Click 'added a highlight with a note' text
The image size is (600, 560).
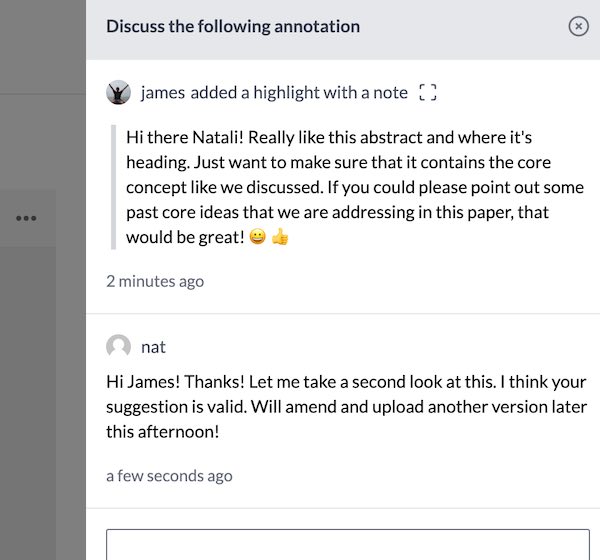(299, 93)
